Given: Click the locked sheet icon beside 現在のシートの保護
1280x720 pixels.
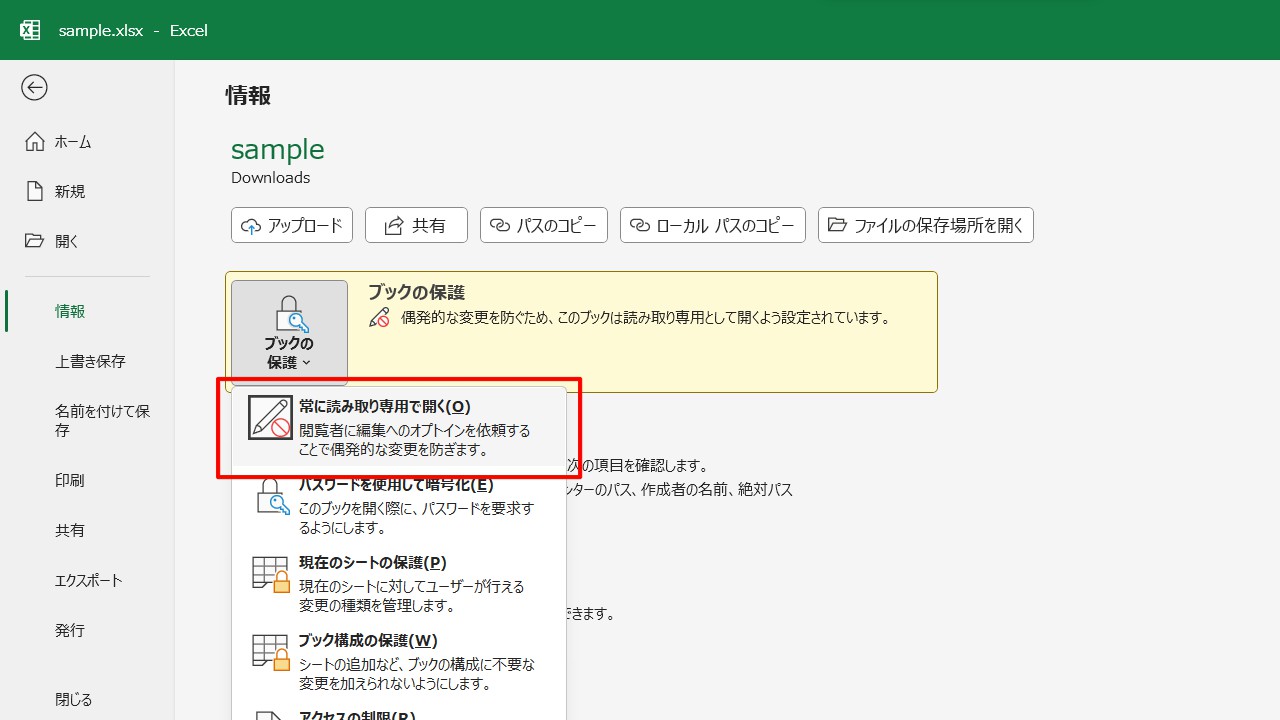Looking at the screenshot, I should [x=269, y=573].
